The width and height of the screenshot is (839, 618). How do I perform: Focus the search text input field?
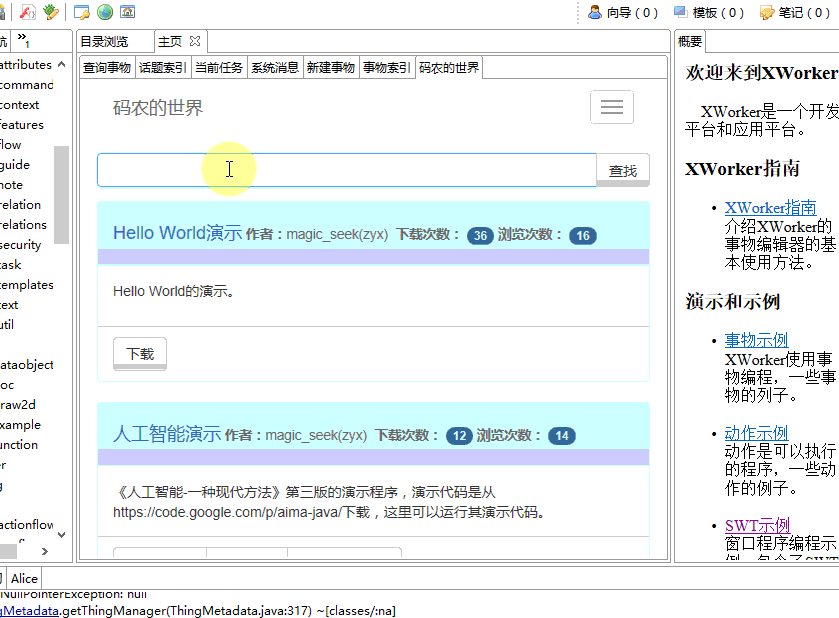pyautogui.click(x=346, y=170)
